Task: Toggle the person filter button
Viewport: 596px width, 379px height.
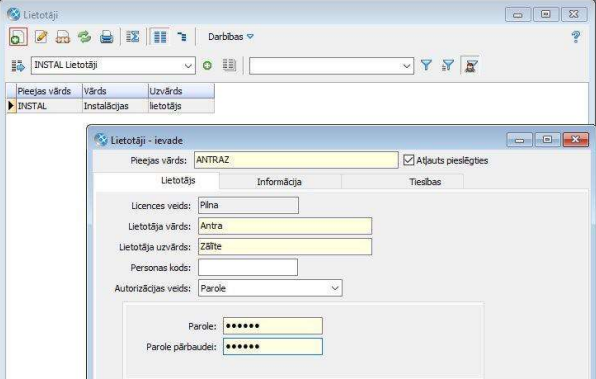Action: coord(470,65)
